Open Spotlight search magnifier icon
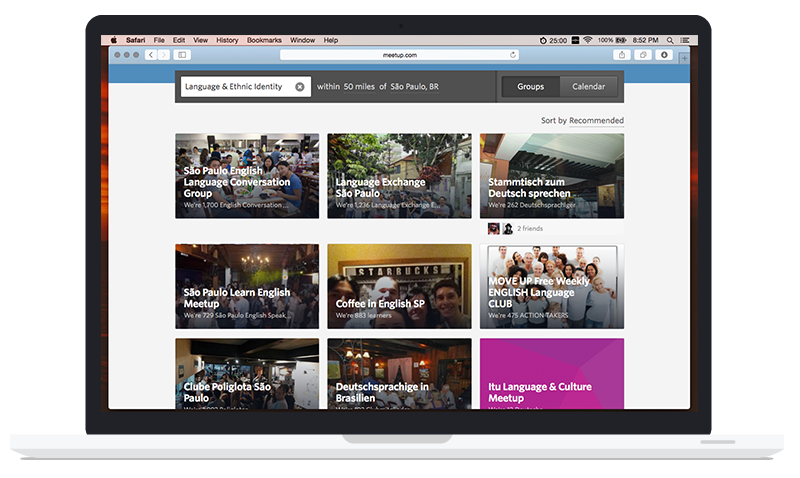 pyautogui.click(x=670, y=40)
